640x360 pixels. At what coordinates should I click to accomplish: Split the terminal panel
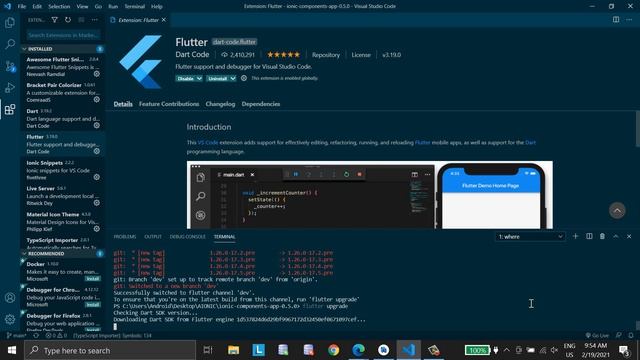[589, 236]
